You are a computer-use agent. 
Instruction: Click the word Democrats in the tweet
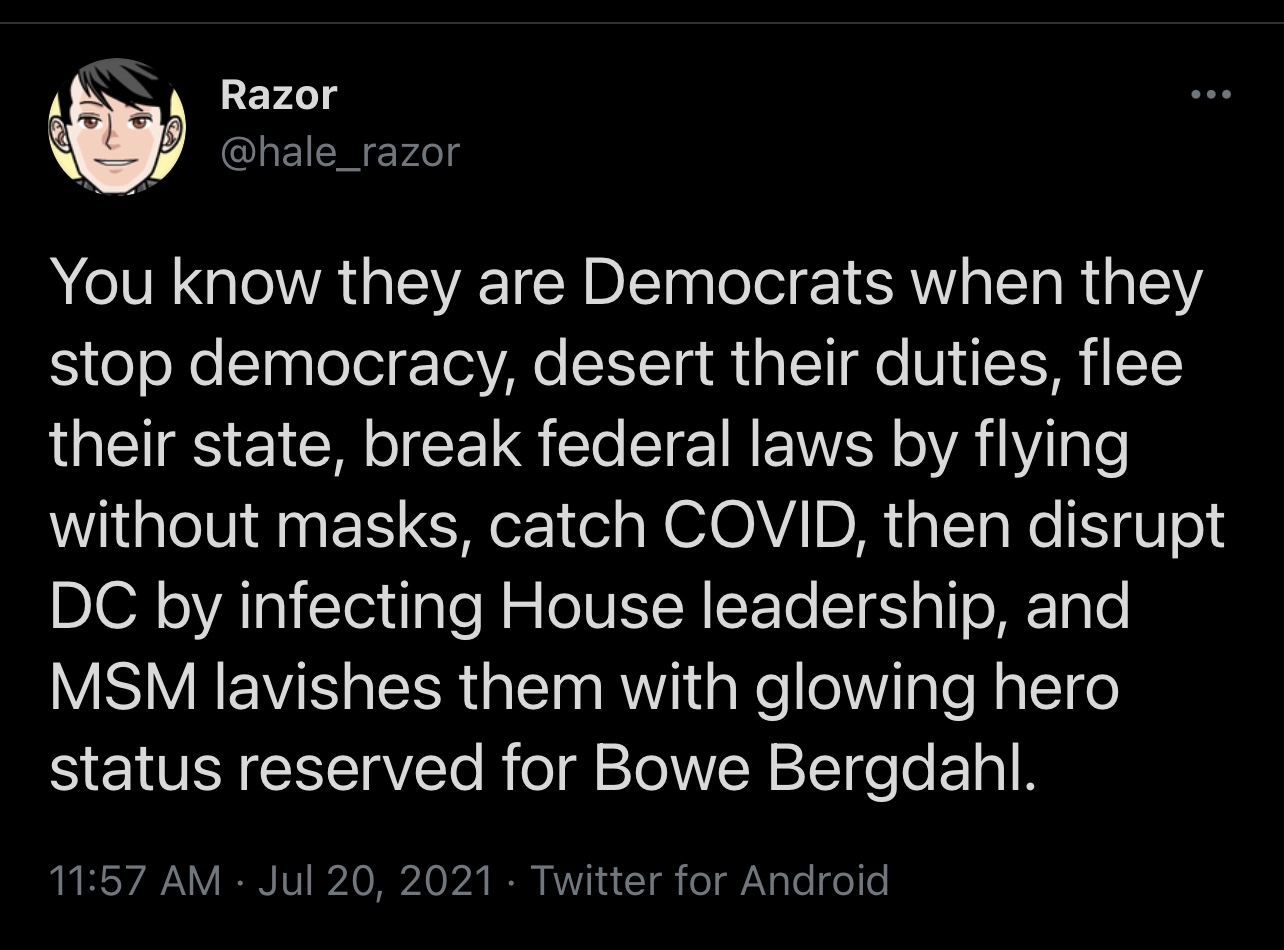[x=736, y=286]
